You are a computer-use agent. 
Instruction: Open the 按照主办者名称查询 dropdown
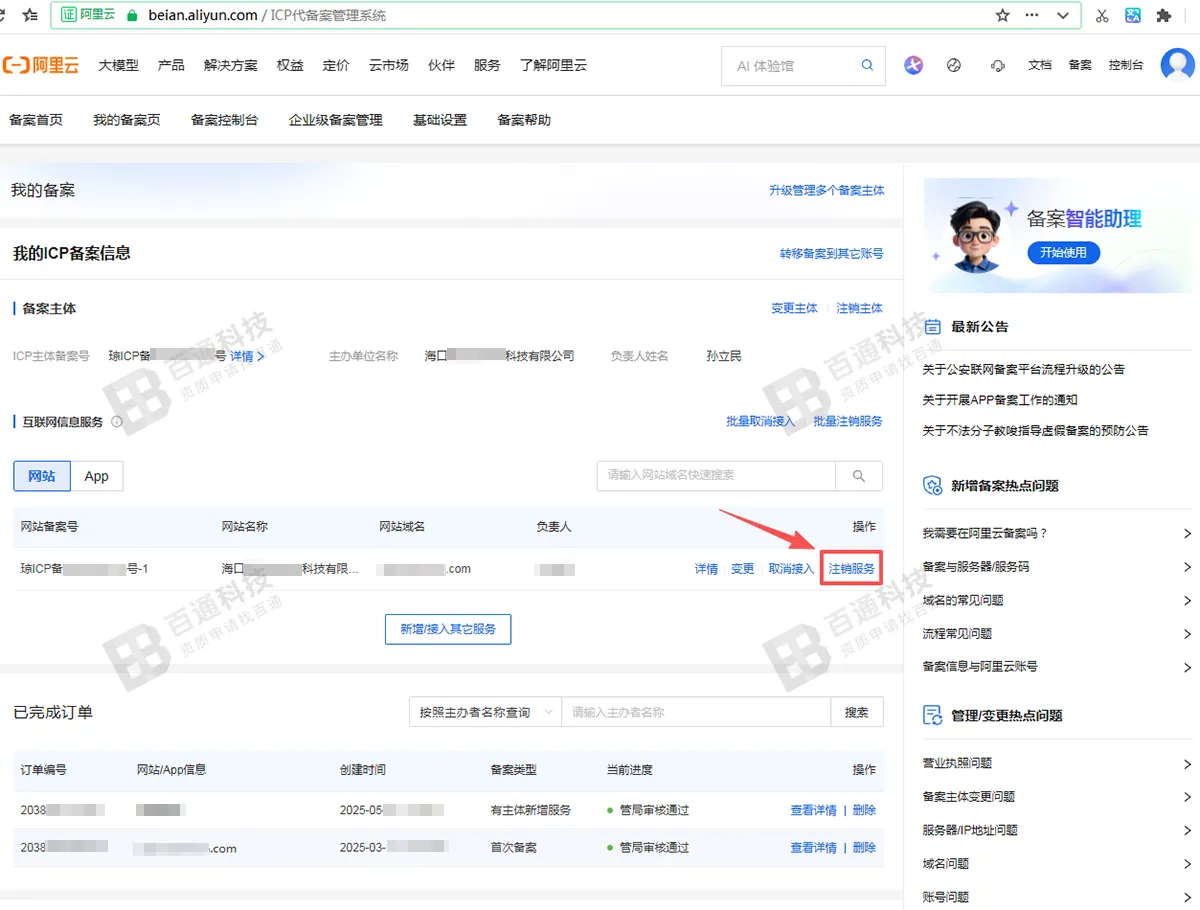tap(484, 711)
